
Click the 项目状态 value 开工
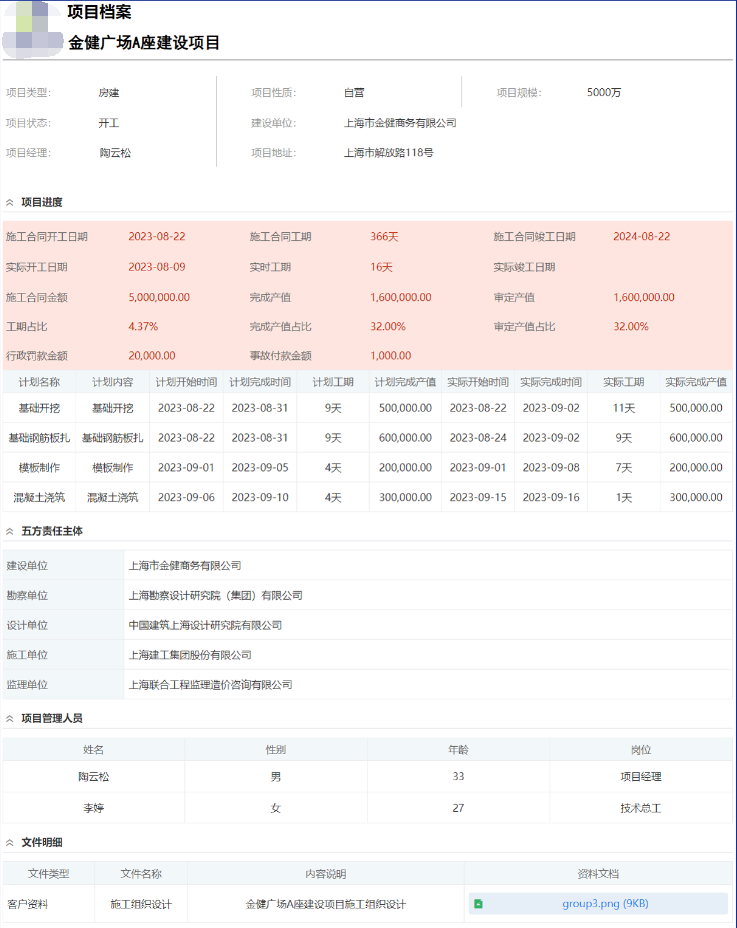click(108, 123)
